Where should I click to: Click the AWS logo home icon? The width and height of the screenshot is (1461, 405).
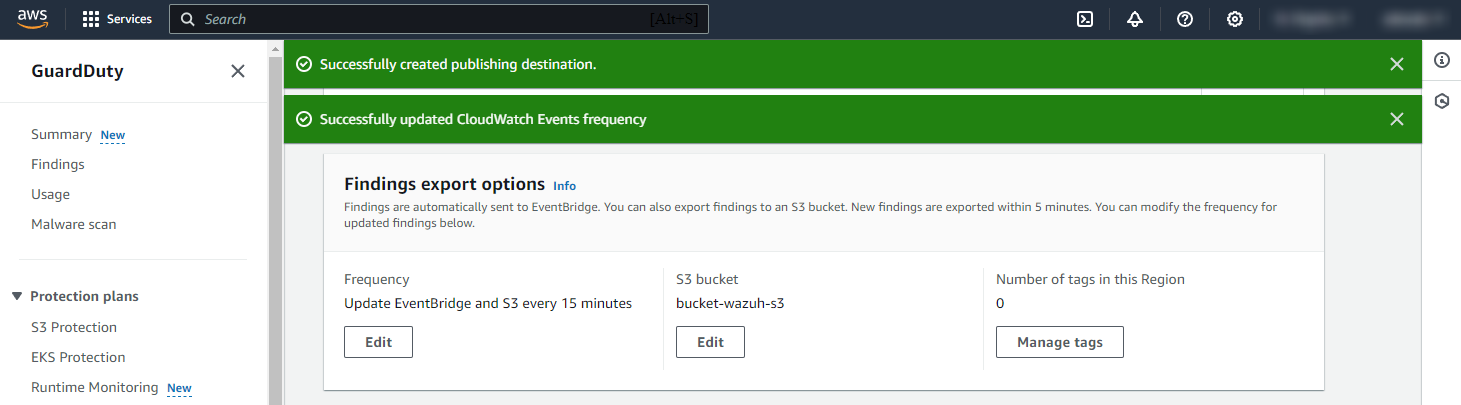pyautogui.click(x=33, y=19)
